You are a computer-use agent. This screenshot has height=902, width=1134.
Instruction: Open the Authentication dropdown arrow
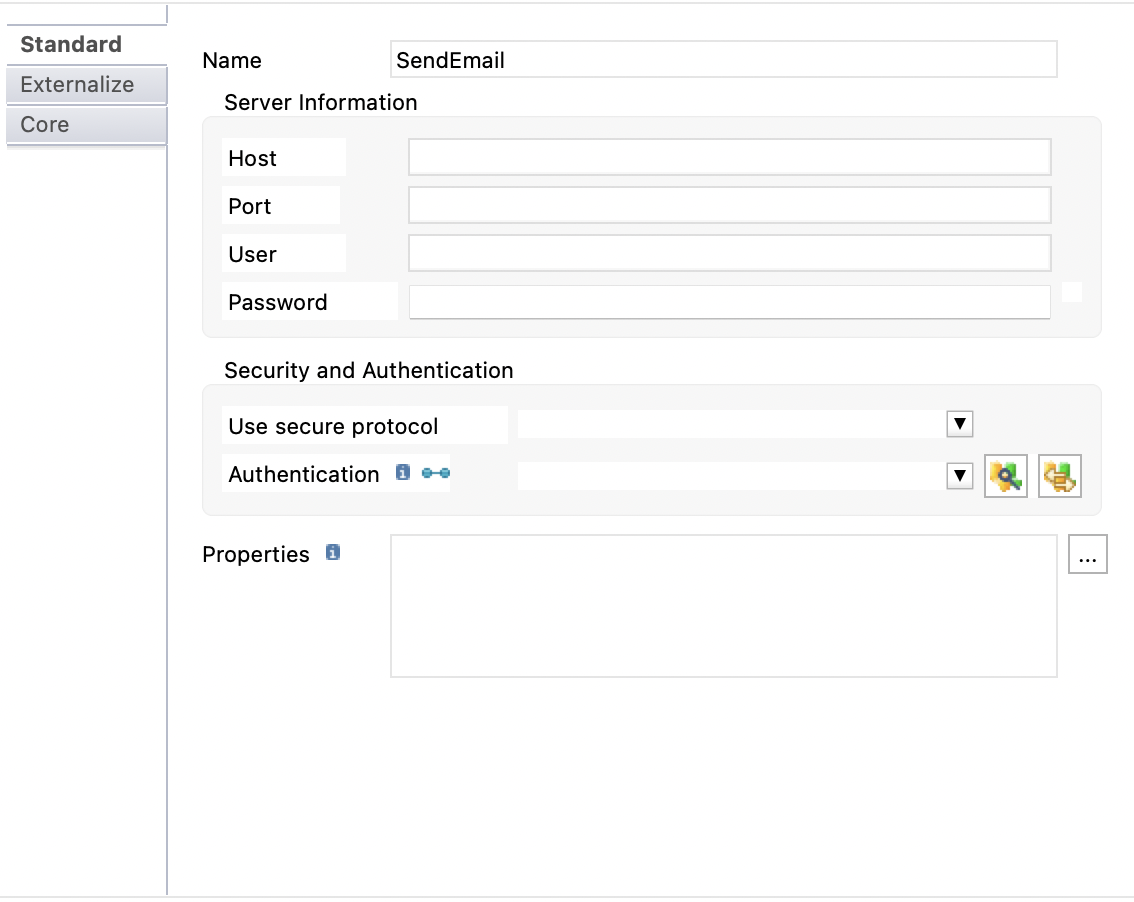coord(959,476)
